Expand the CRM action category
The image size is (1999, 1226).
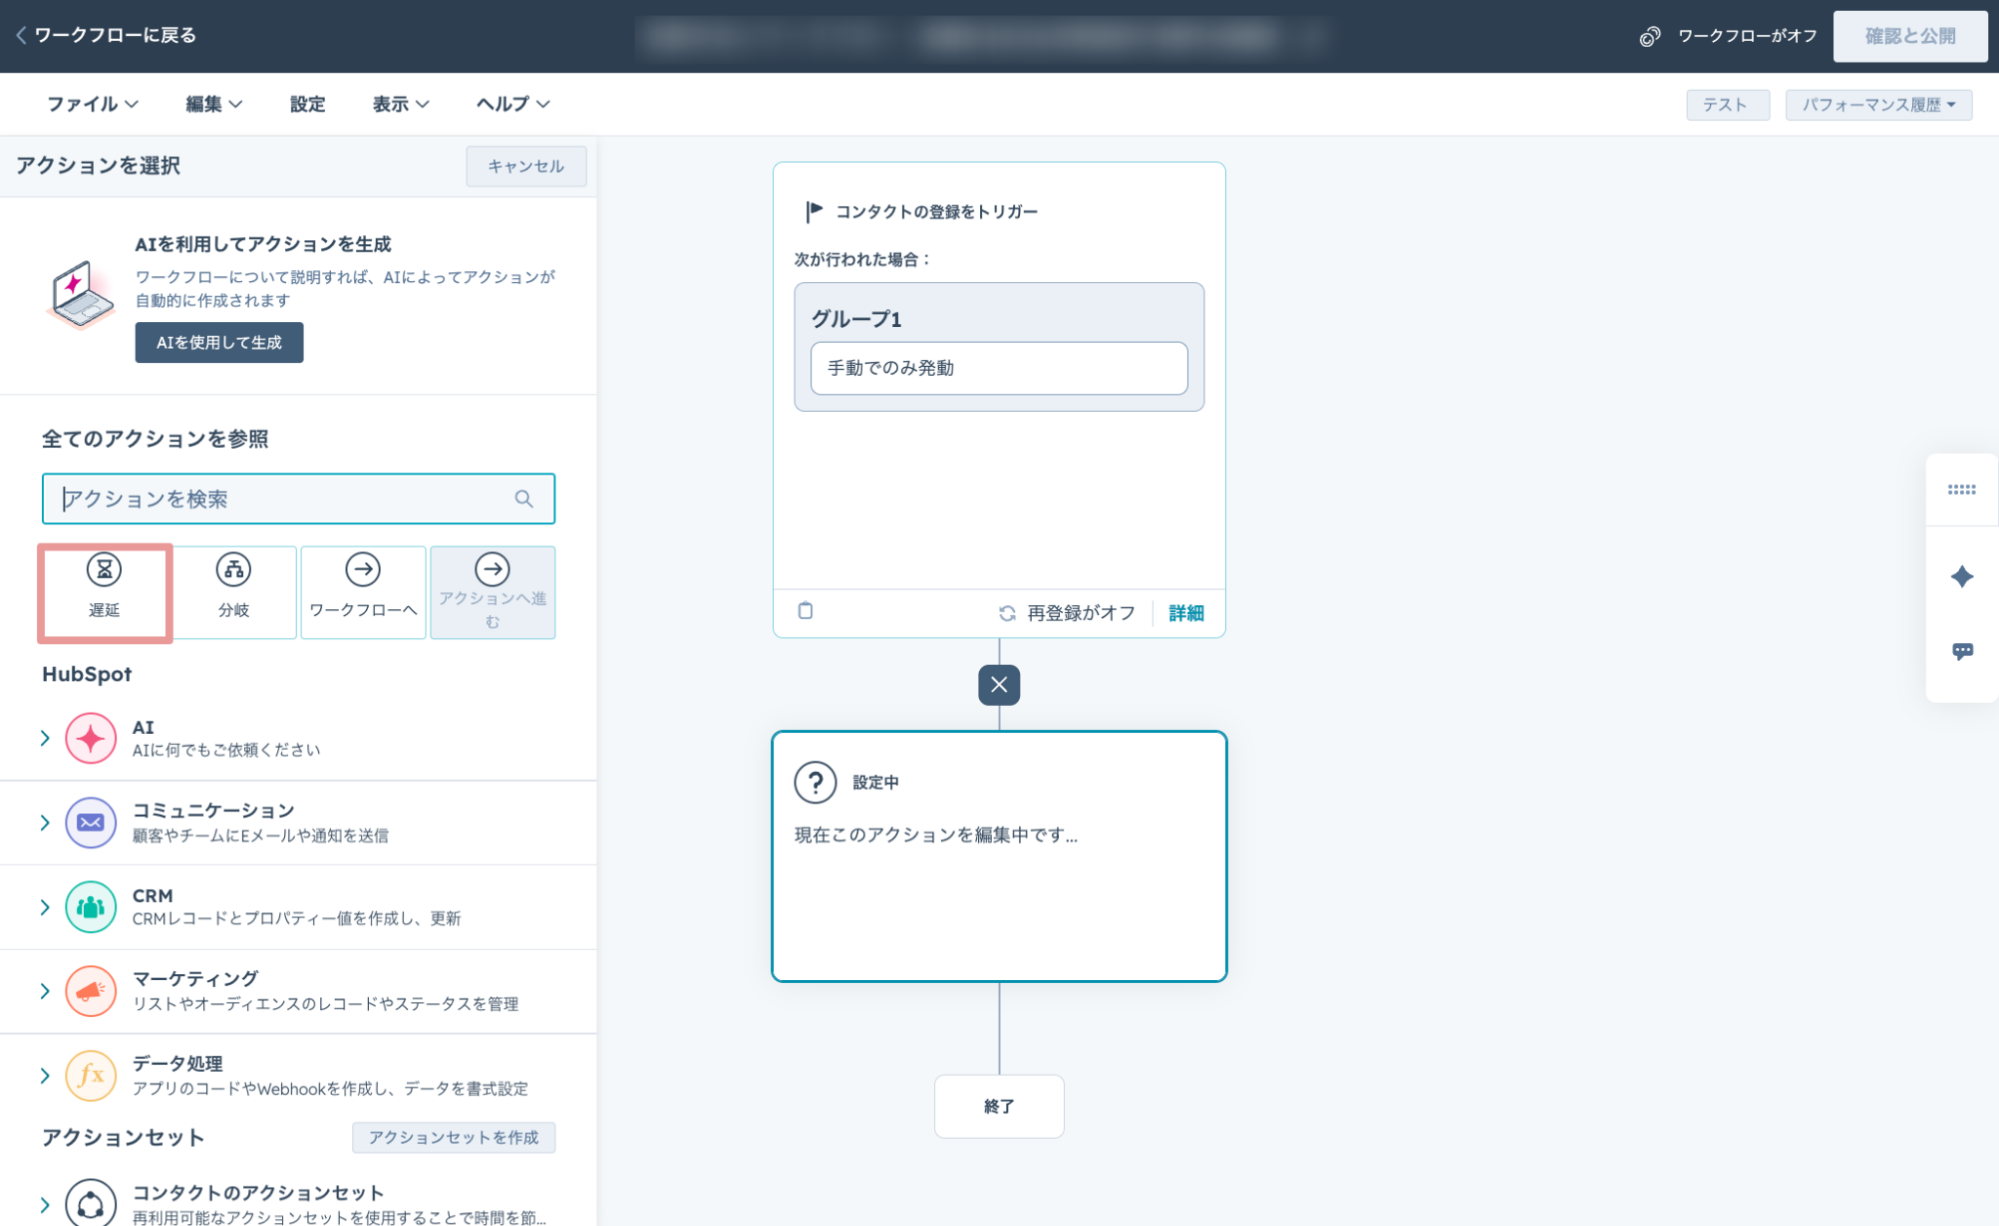pos(45,907)
